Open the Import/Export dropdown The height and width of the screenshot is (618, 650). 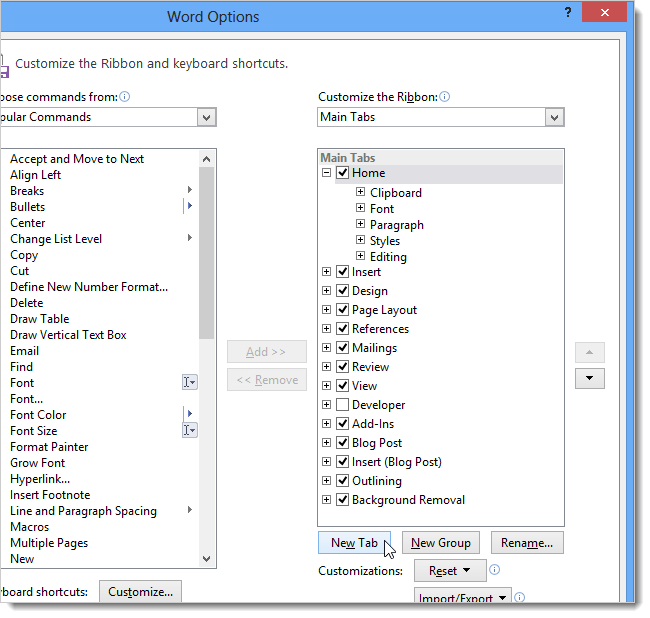coord(463,596)
